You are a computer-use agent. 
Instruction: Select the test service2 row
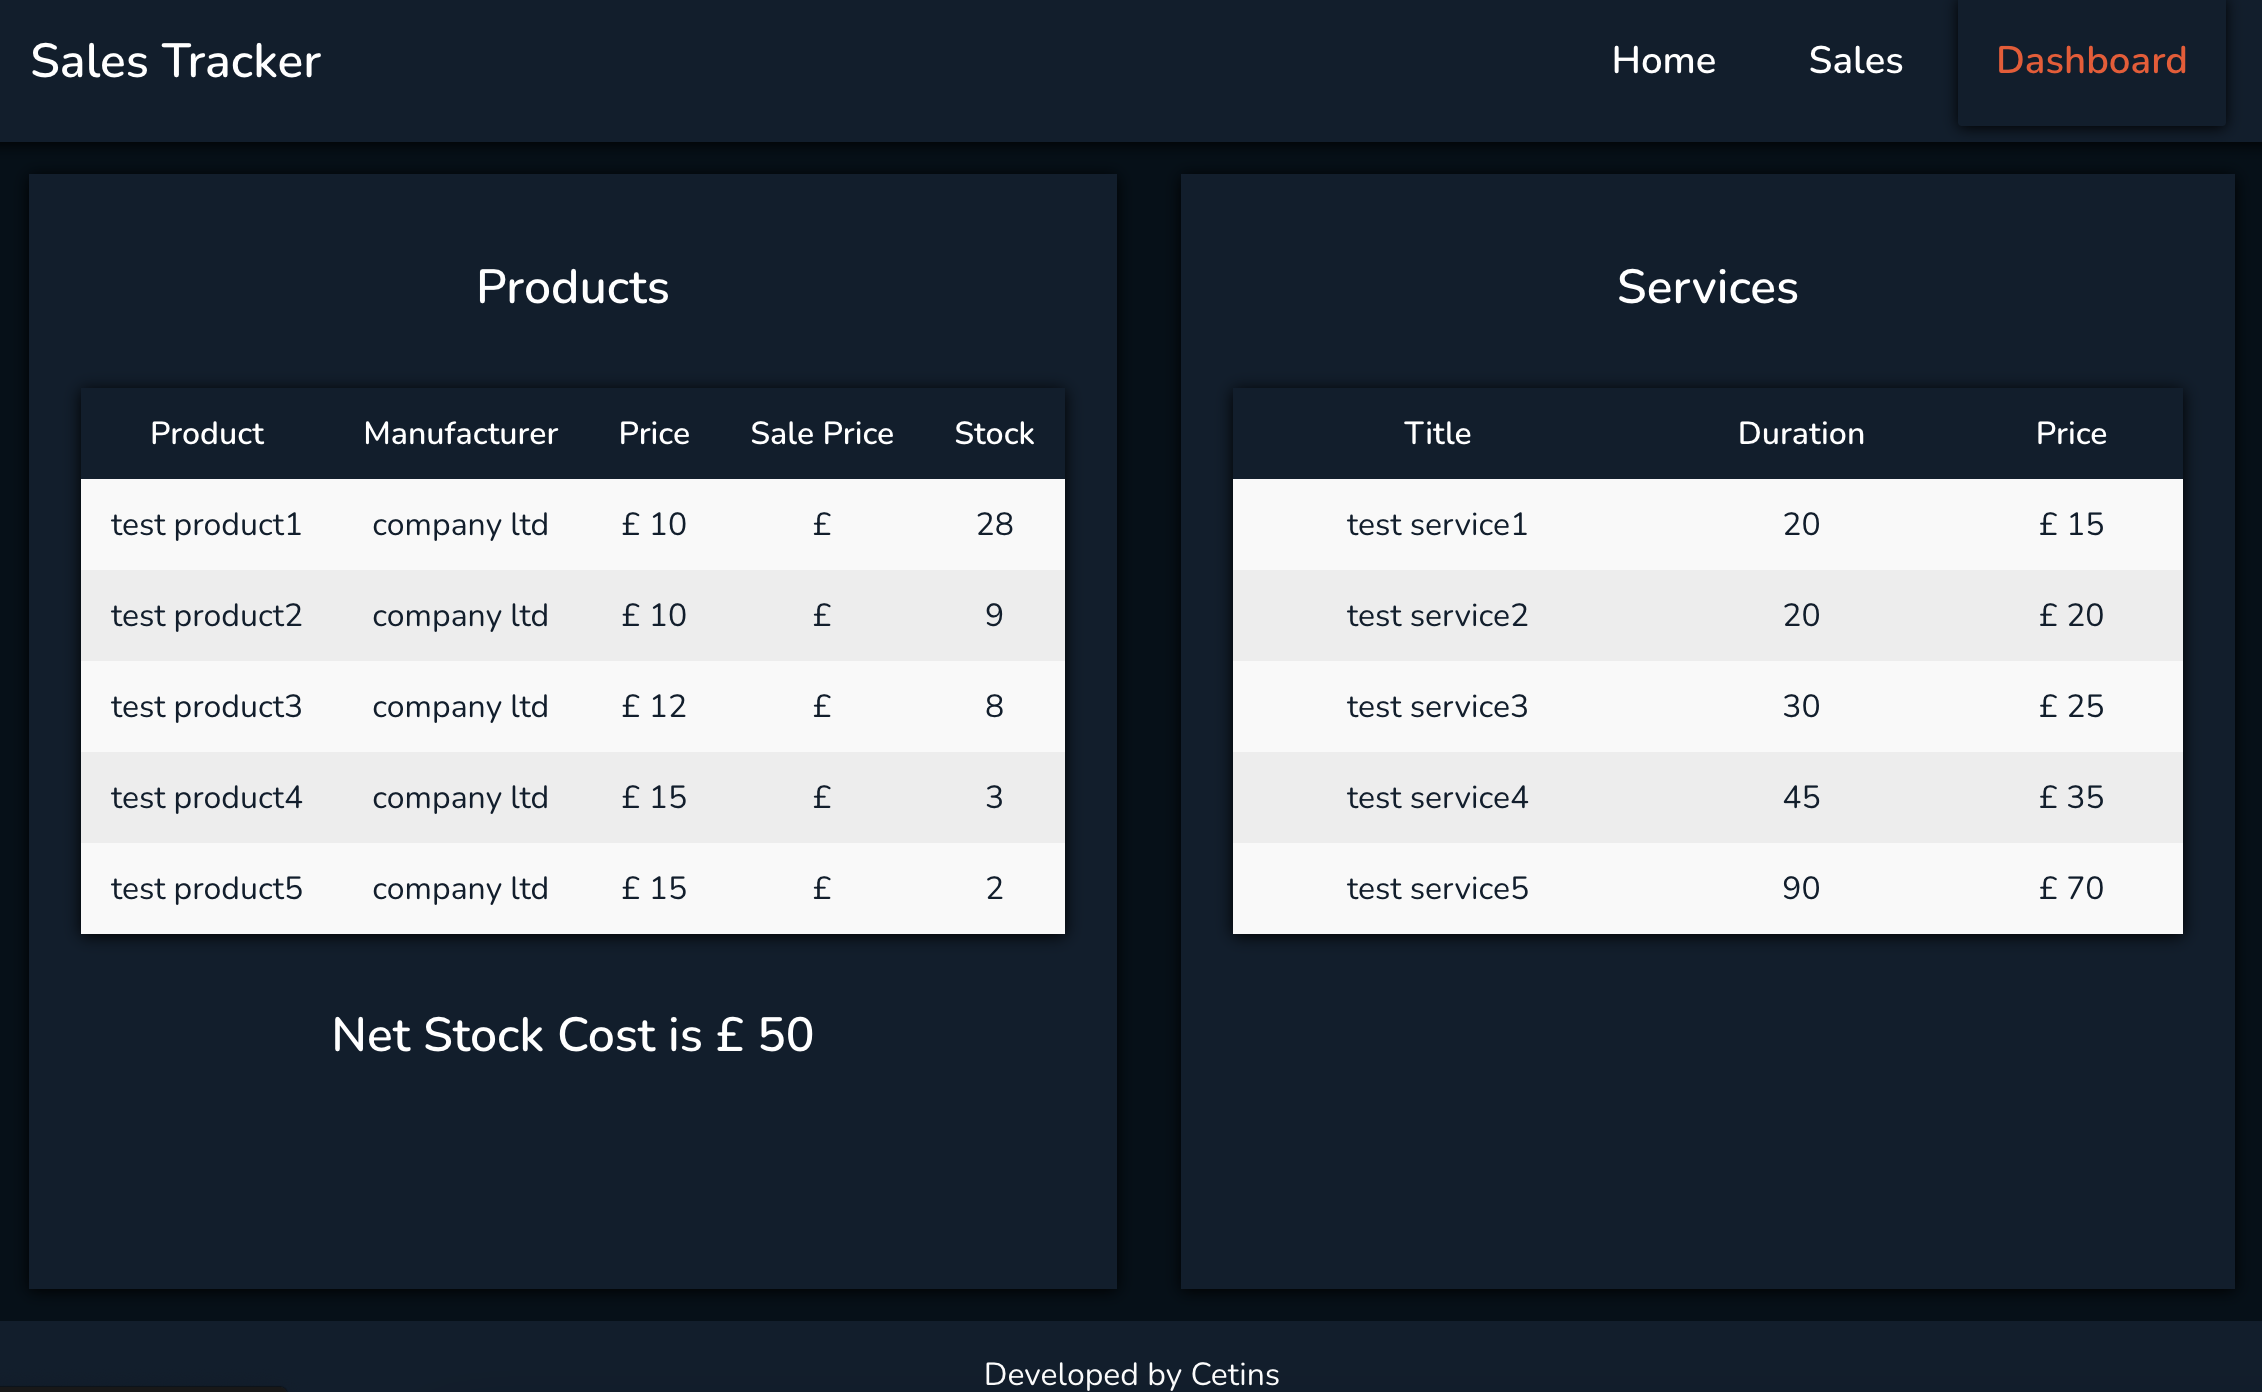coord(1705,615)
